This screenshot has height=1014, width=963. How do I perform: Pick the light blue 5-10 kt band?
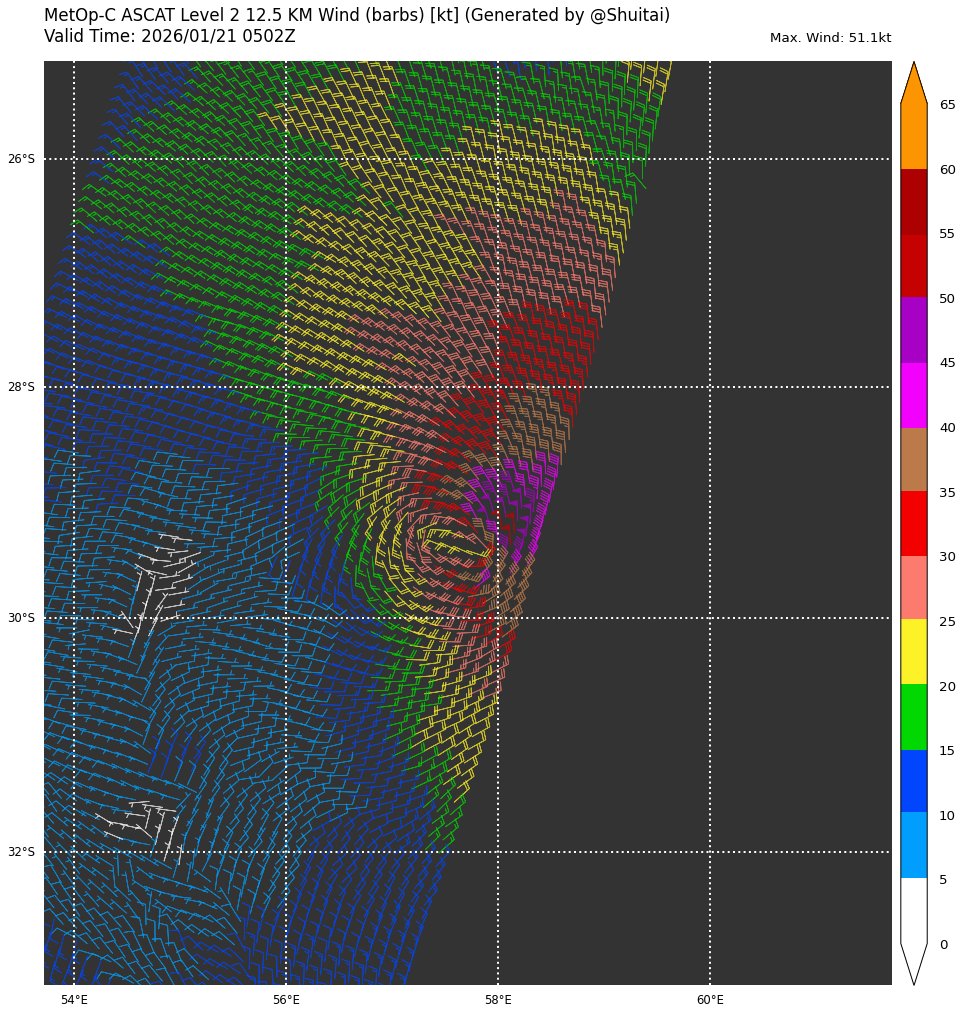pos(913,845)
